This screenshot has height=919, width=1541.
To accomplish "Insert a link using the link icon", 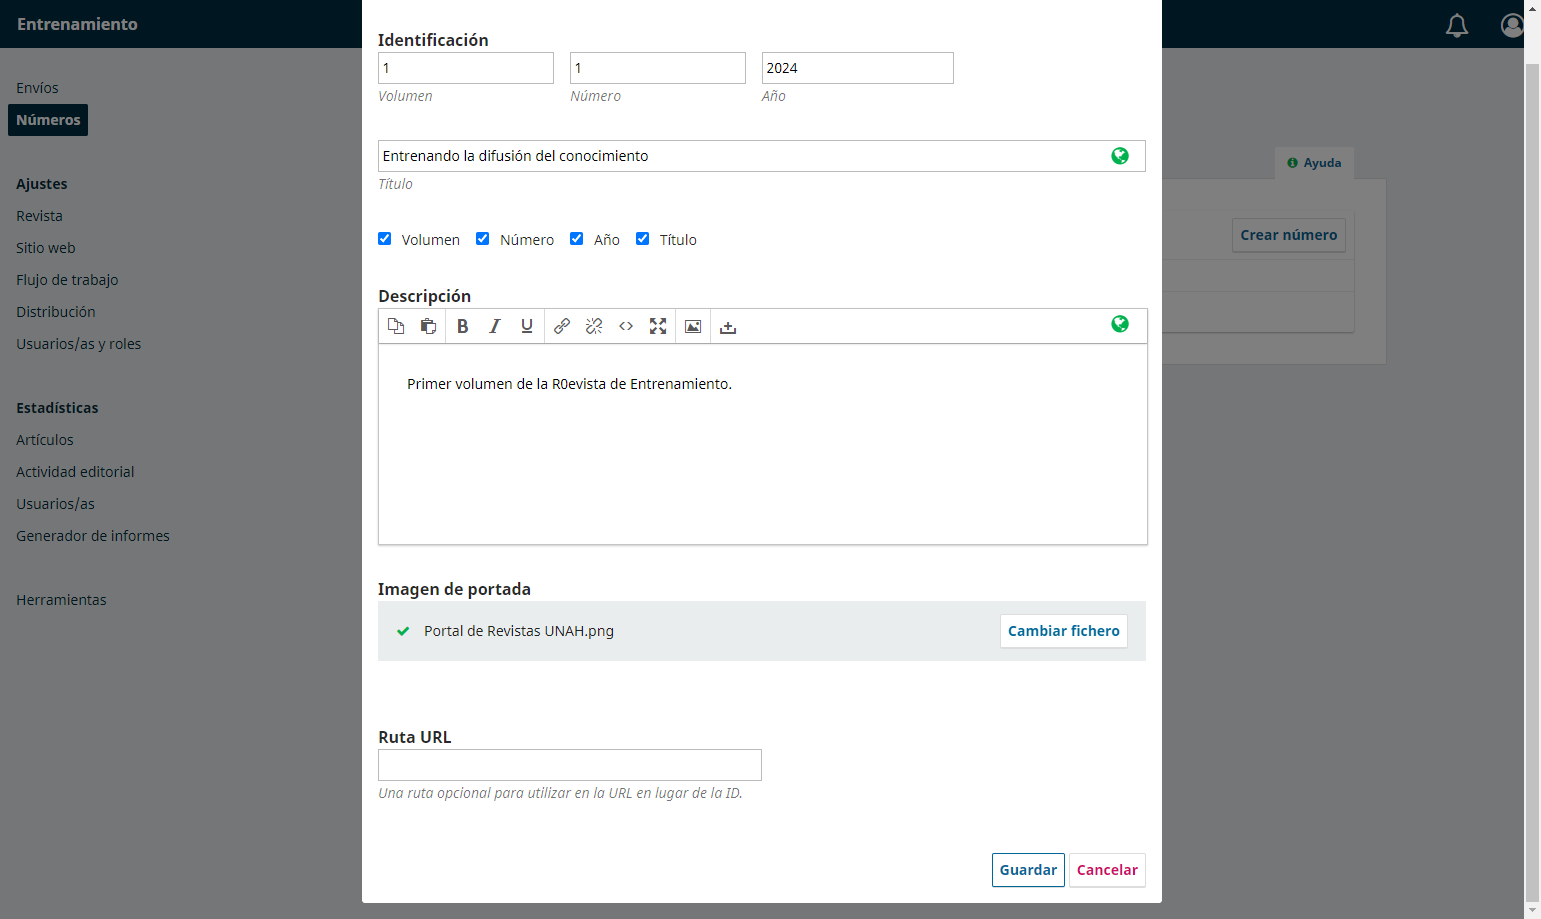I will 562,326.
